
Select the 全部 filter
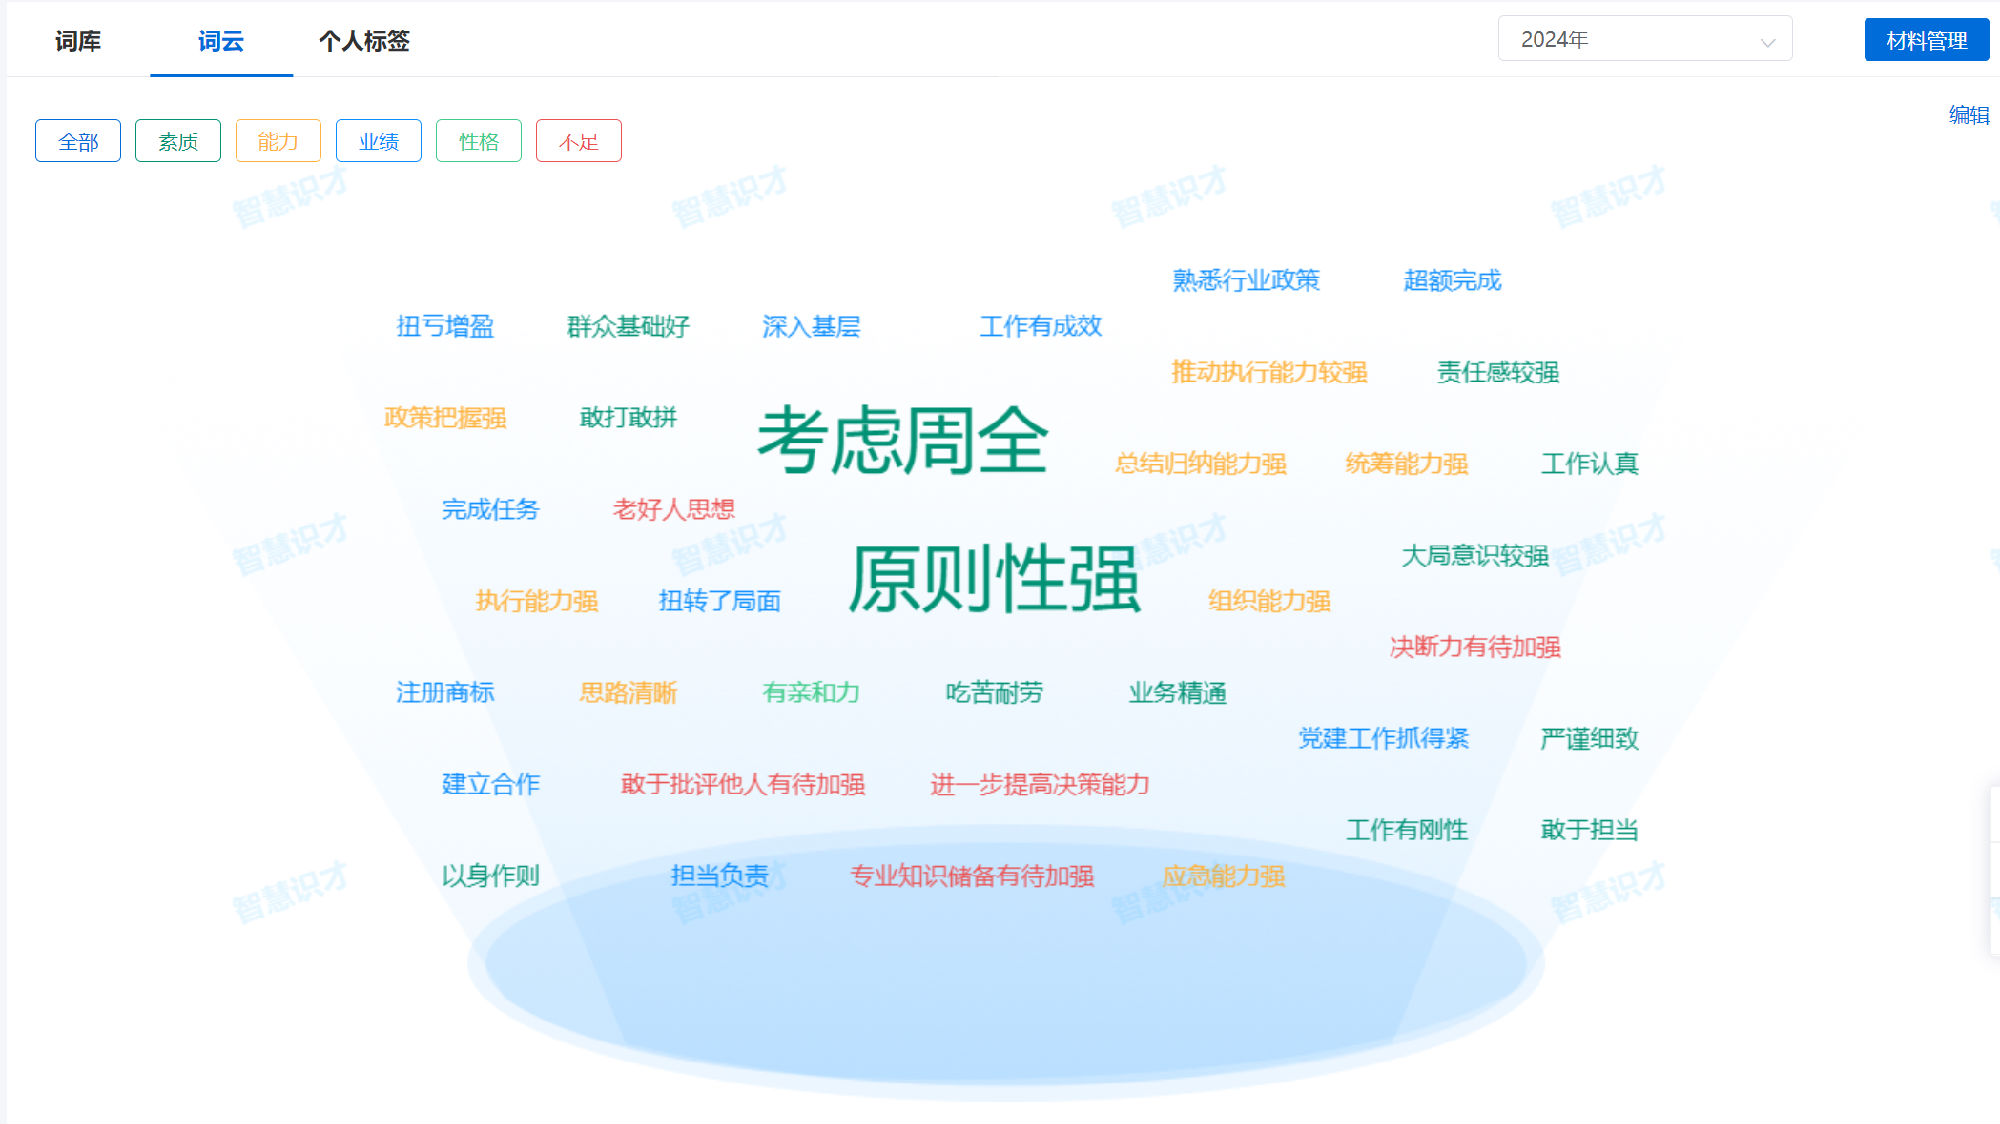tap(77, 140)
